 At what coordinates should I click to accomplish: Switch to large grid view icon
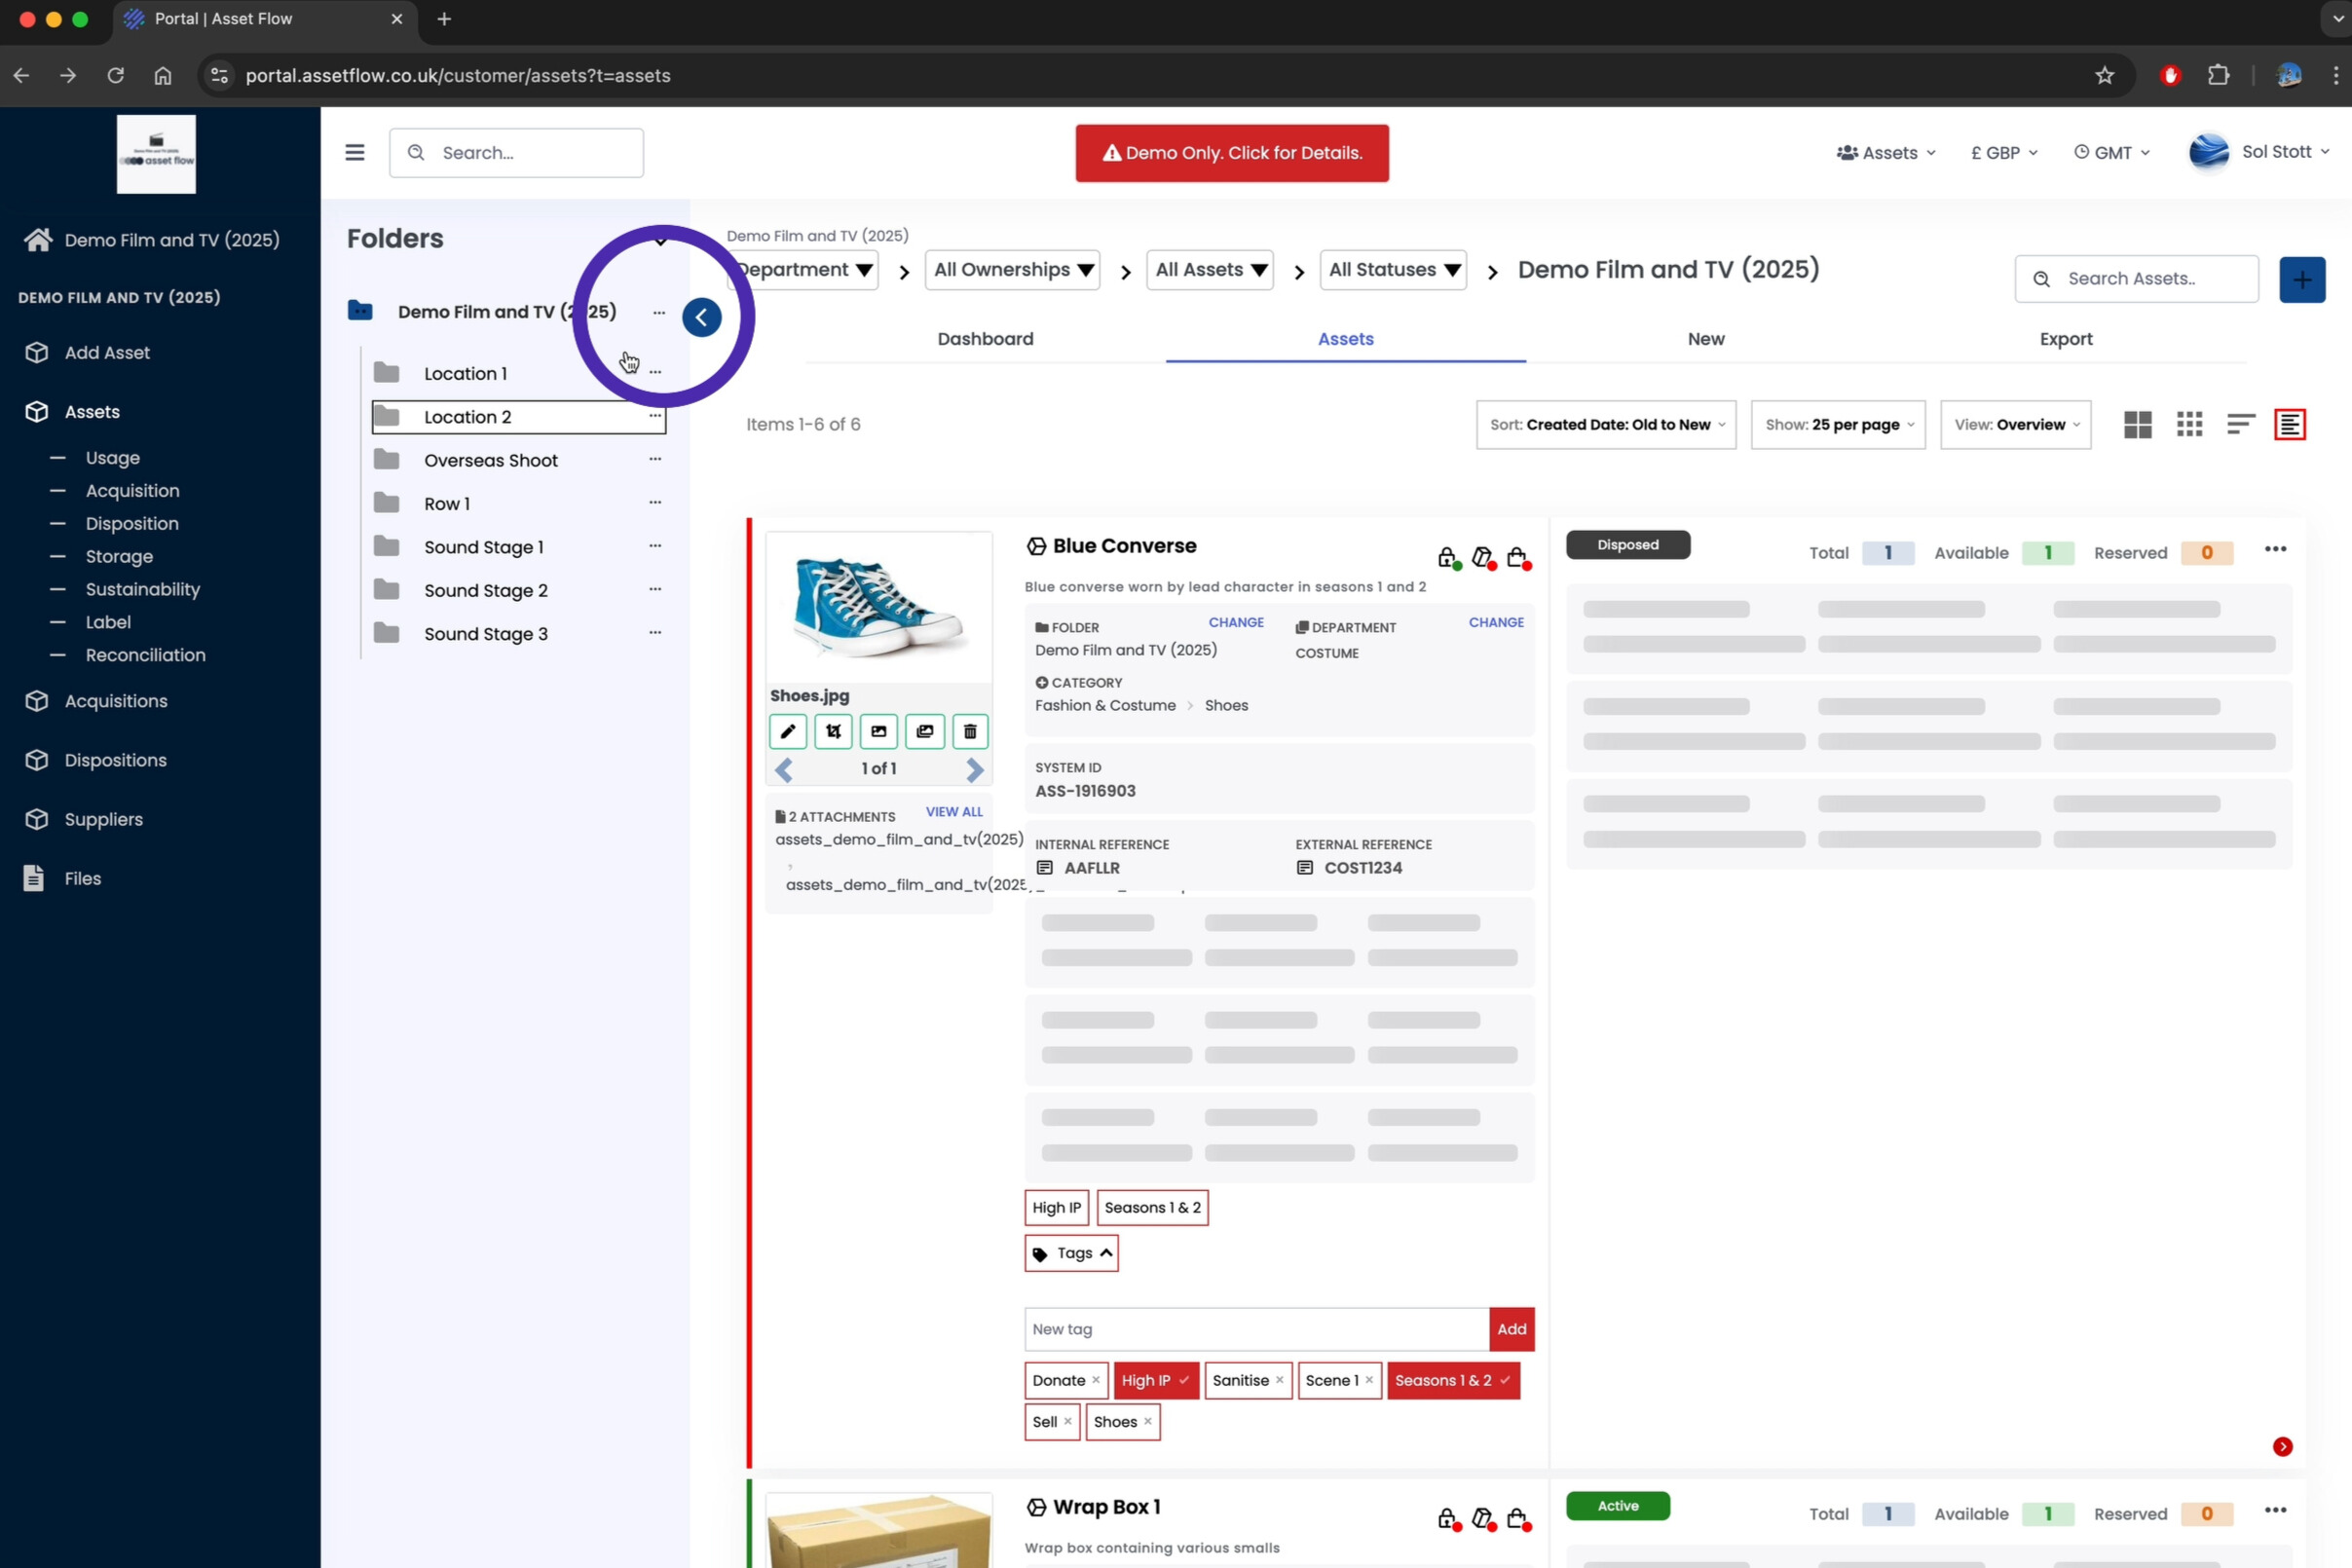click(2137, 424)
